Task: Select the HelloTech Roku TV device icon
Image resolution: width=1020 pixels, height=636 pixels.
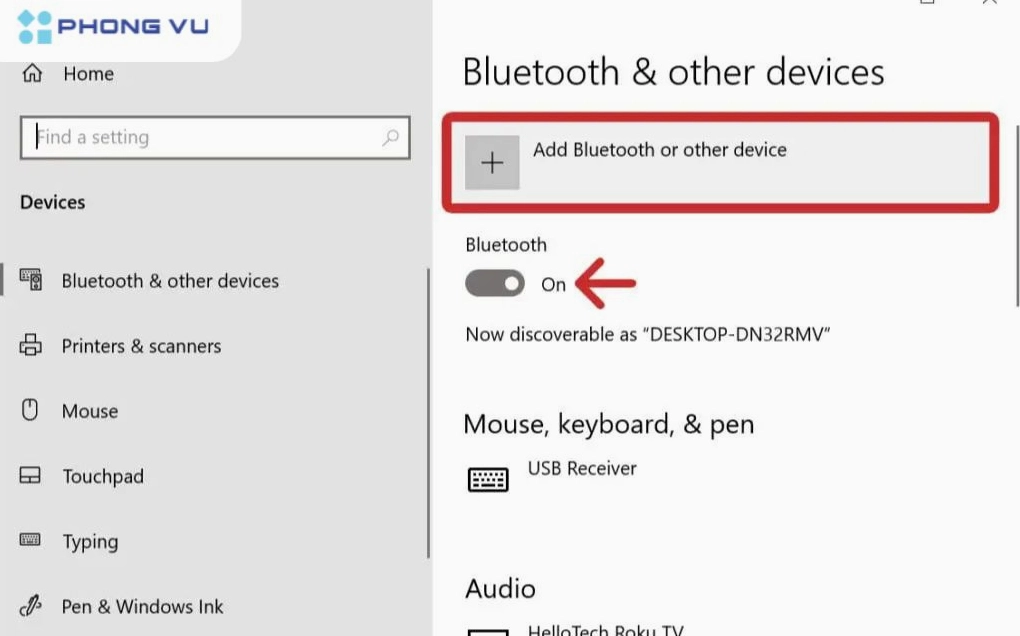Action: click(x=488, y=631)
